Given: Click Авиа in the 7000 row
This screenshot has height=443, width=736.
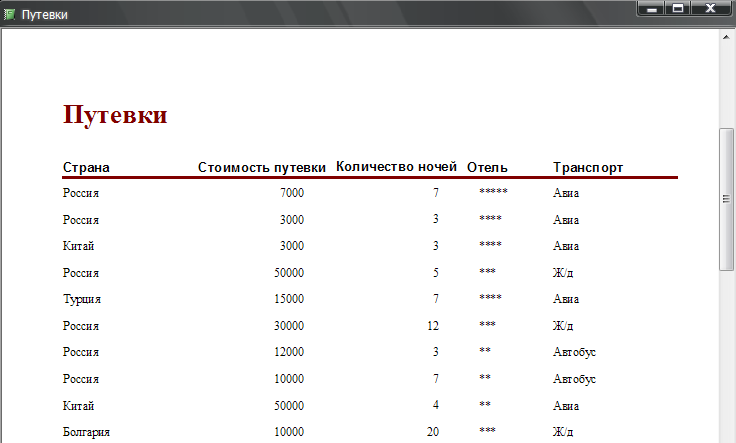Looking at the screenshot, I should [566, 193].
